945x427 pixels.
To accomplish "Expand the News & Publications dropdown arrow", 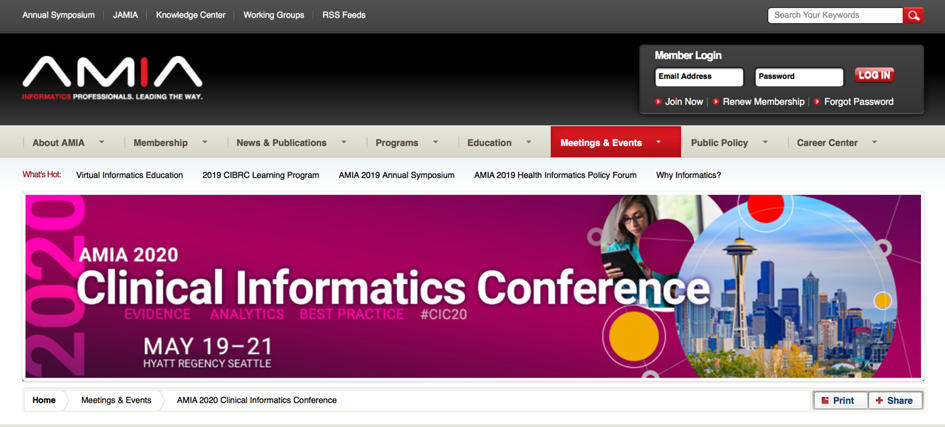I will pyautogui.click(x=344, y=142).
